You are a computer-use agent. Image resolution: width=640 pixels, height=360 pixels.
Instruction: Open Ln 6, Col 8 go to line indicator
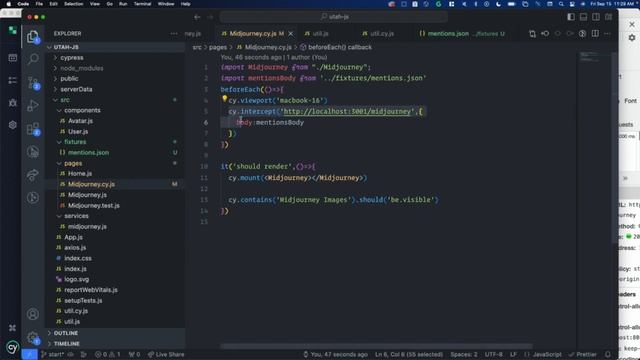[409, 354]
